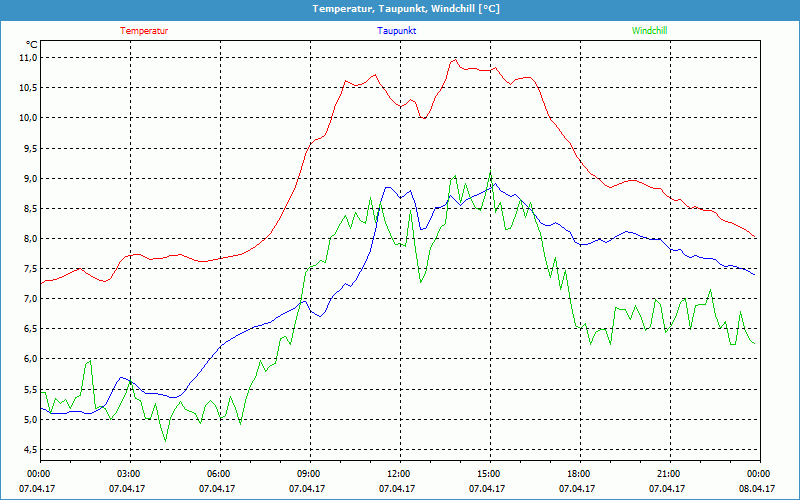Click the '21:00' time label on the x-axis
The height and width of the screenshot is (500, 800).
670,474
